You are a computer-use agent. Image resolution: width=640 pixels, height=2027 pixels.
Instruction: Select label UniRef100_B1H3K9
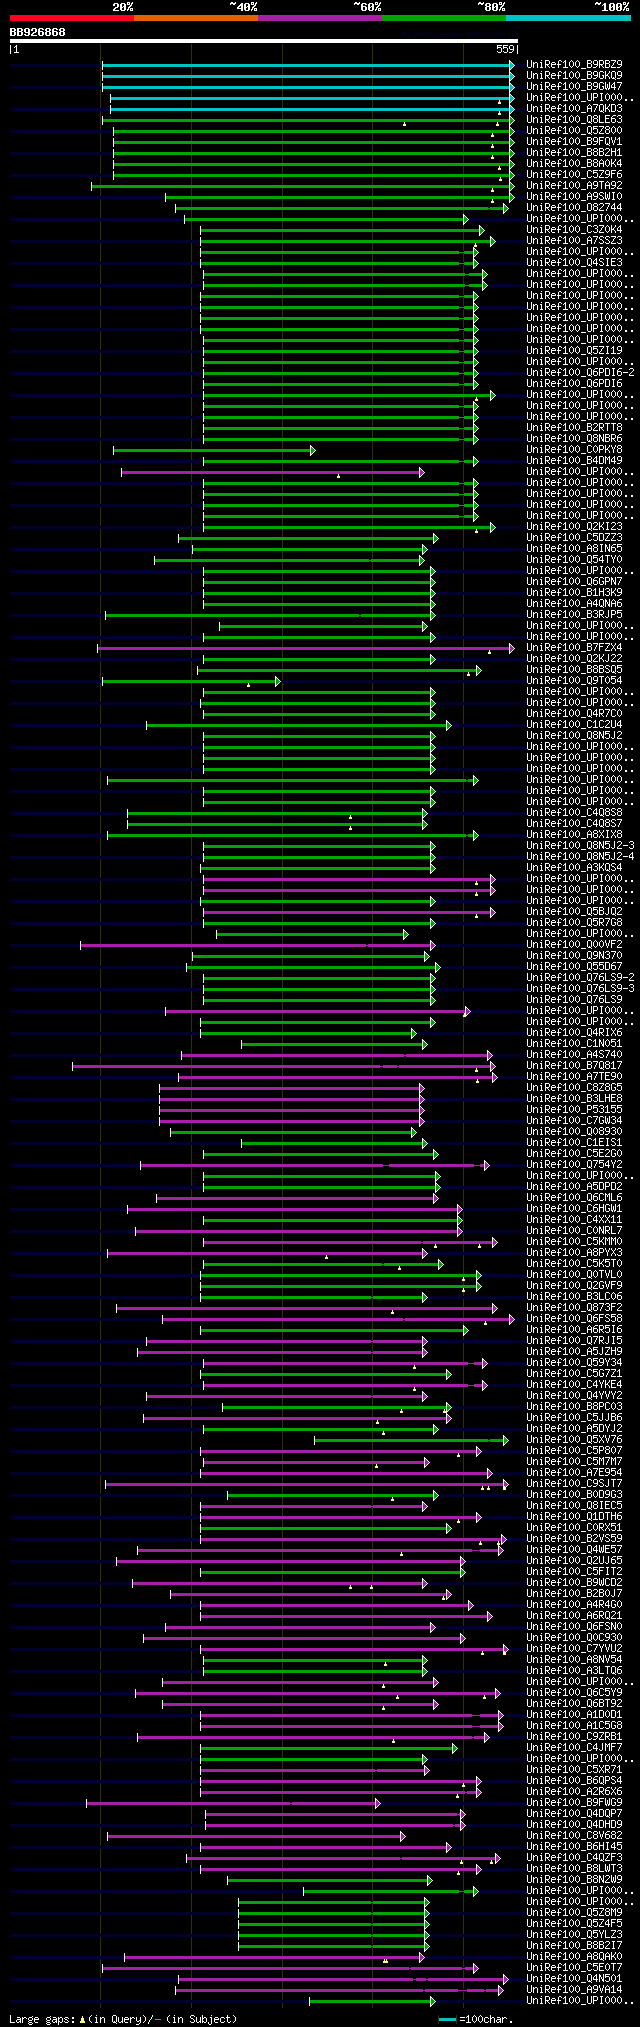click(x=574, y=592)
